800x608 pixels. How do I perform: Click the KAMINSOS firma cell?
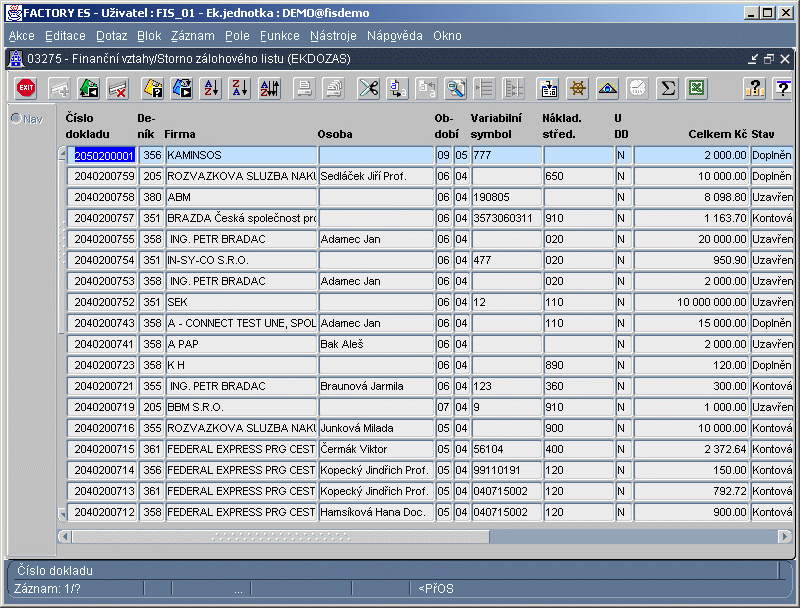[241, 155]
